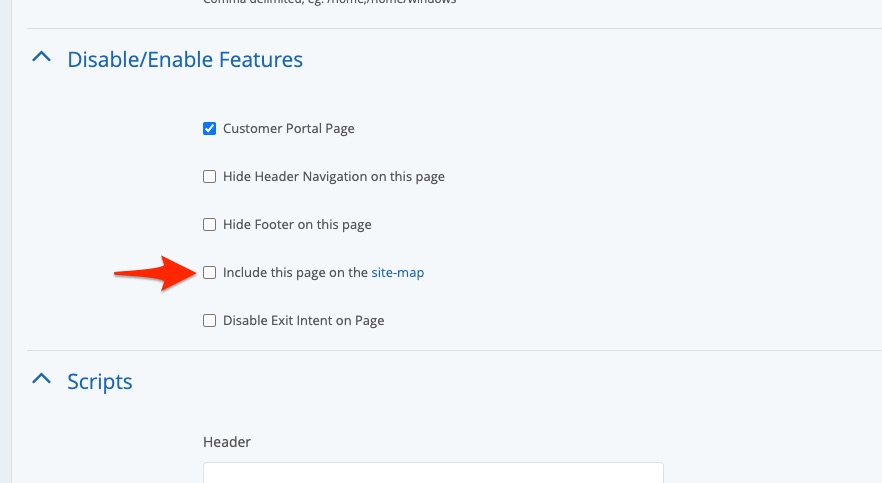Open the site-map link

coord(398,272)
